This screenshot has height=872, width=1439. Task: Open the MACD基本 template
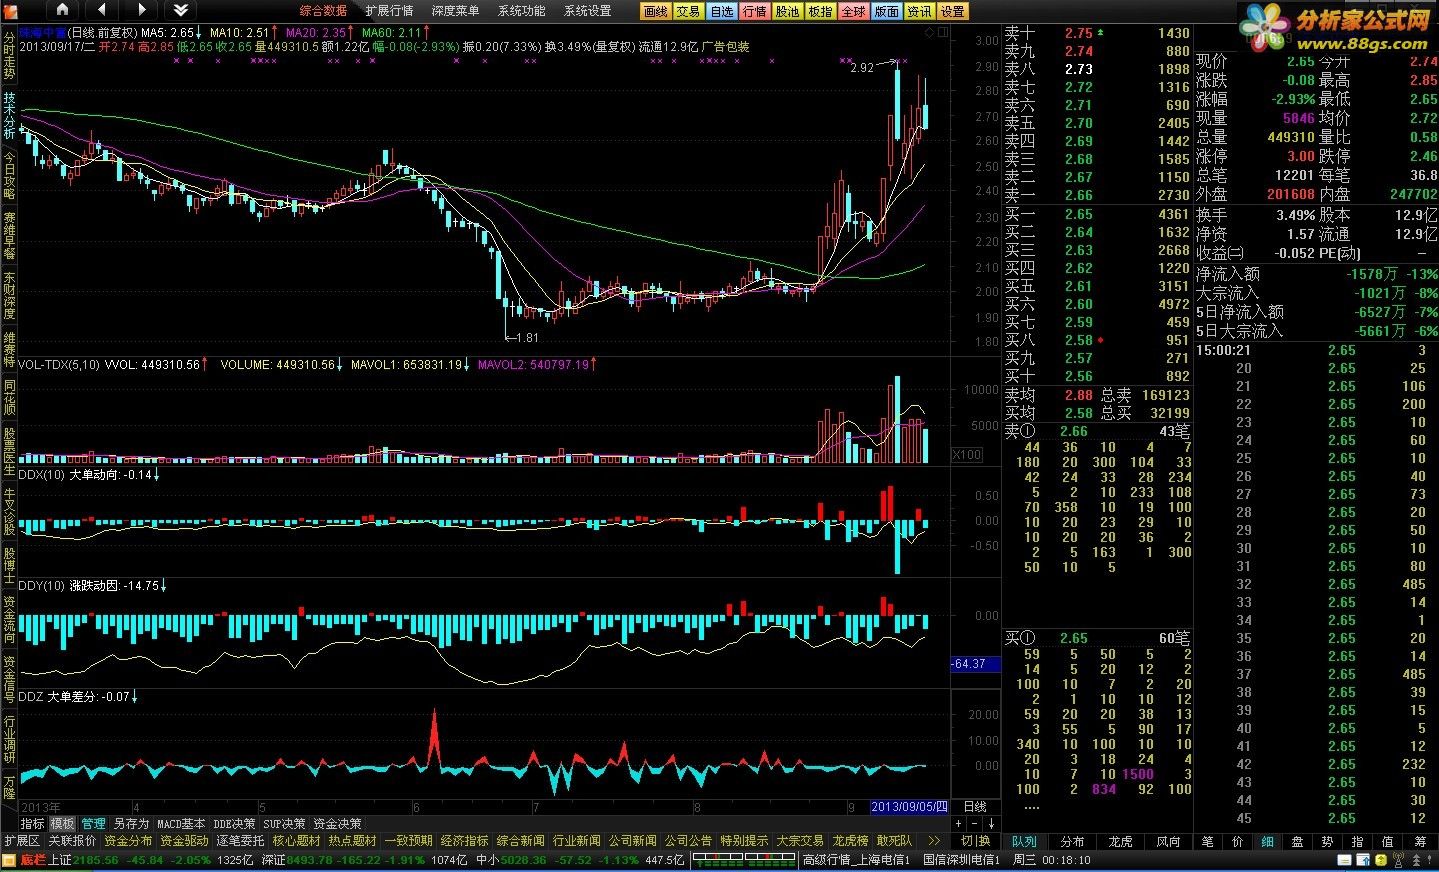[181, 824]
